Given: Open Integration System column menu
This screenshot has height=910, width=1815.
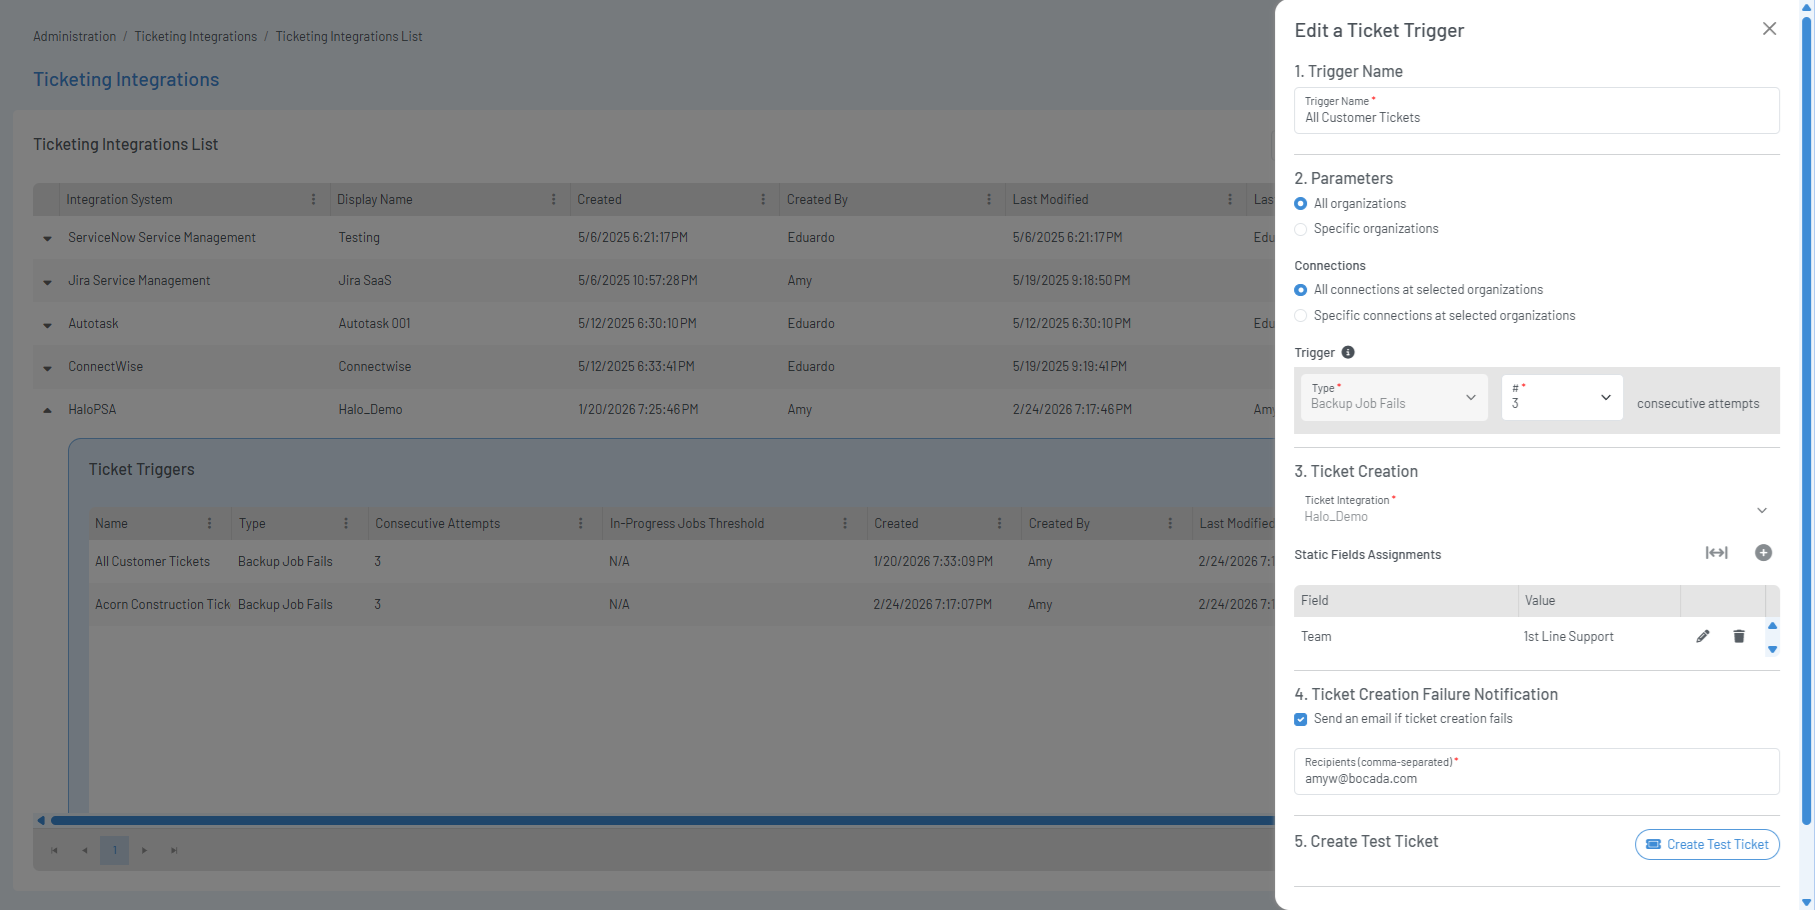Looking at the screenshot, I should tap(313, 200).
